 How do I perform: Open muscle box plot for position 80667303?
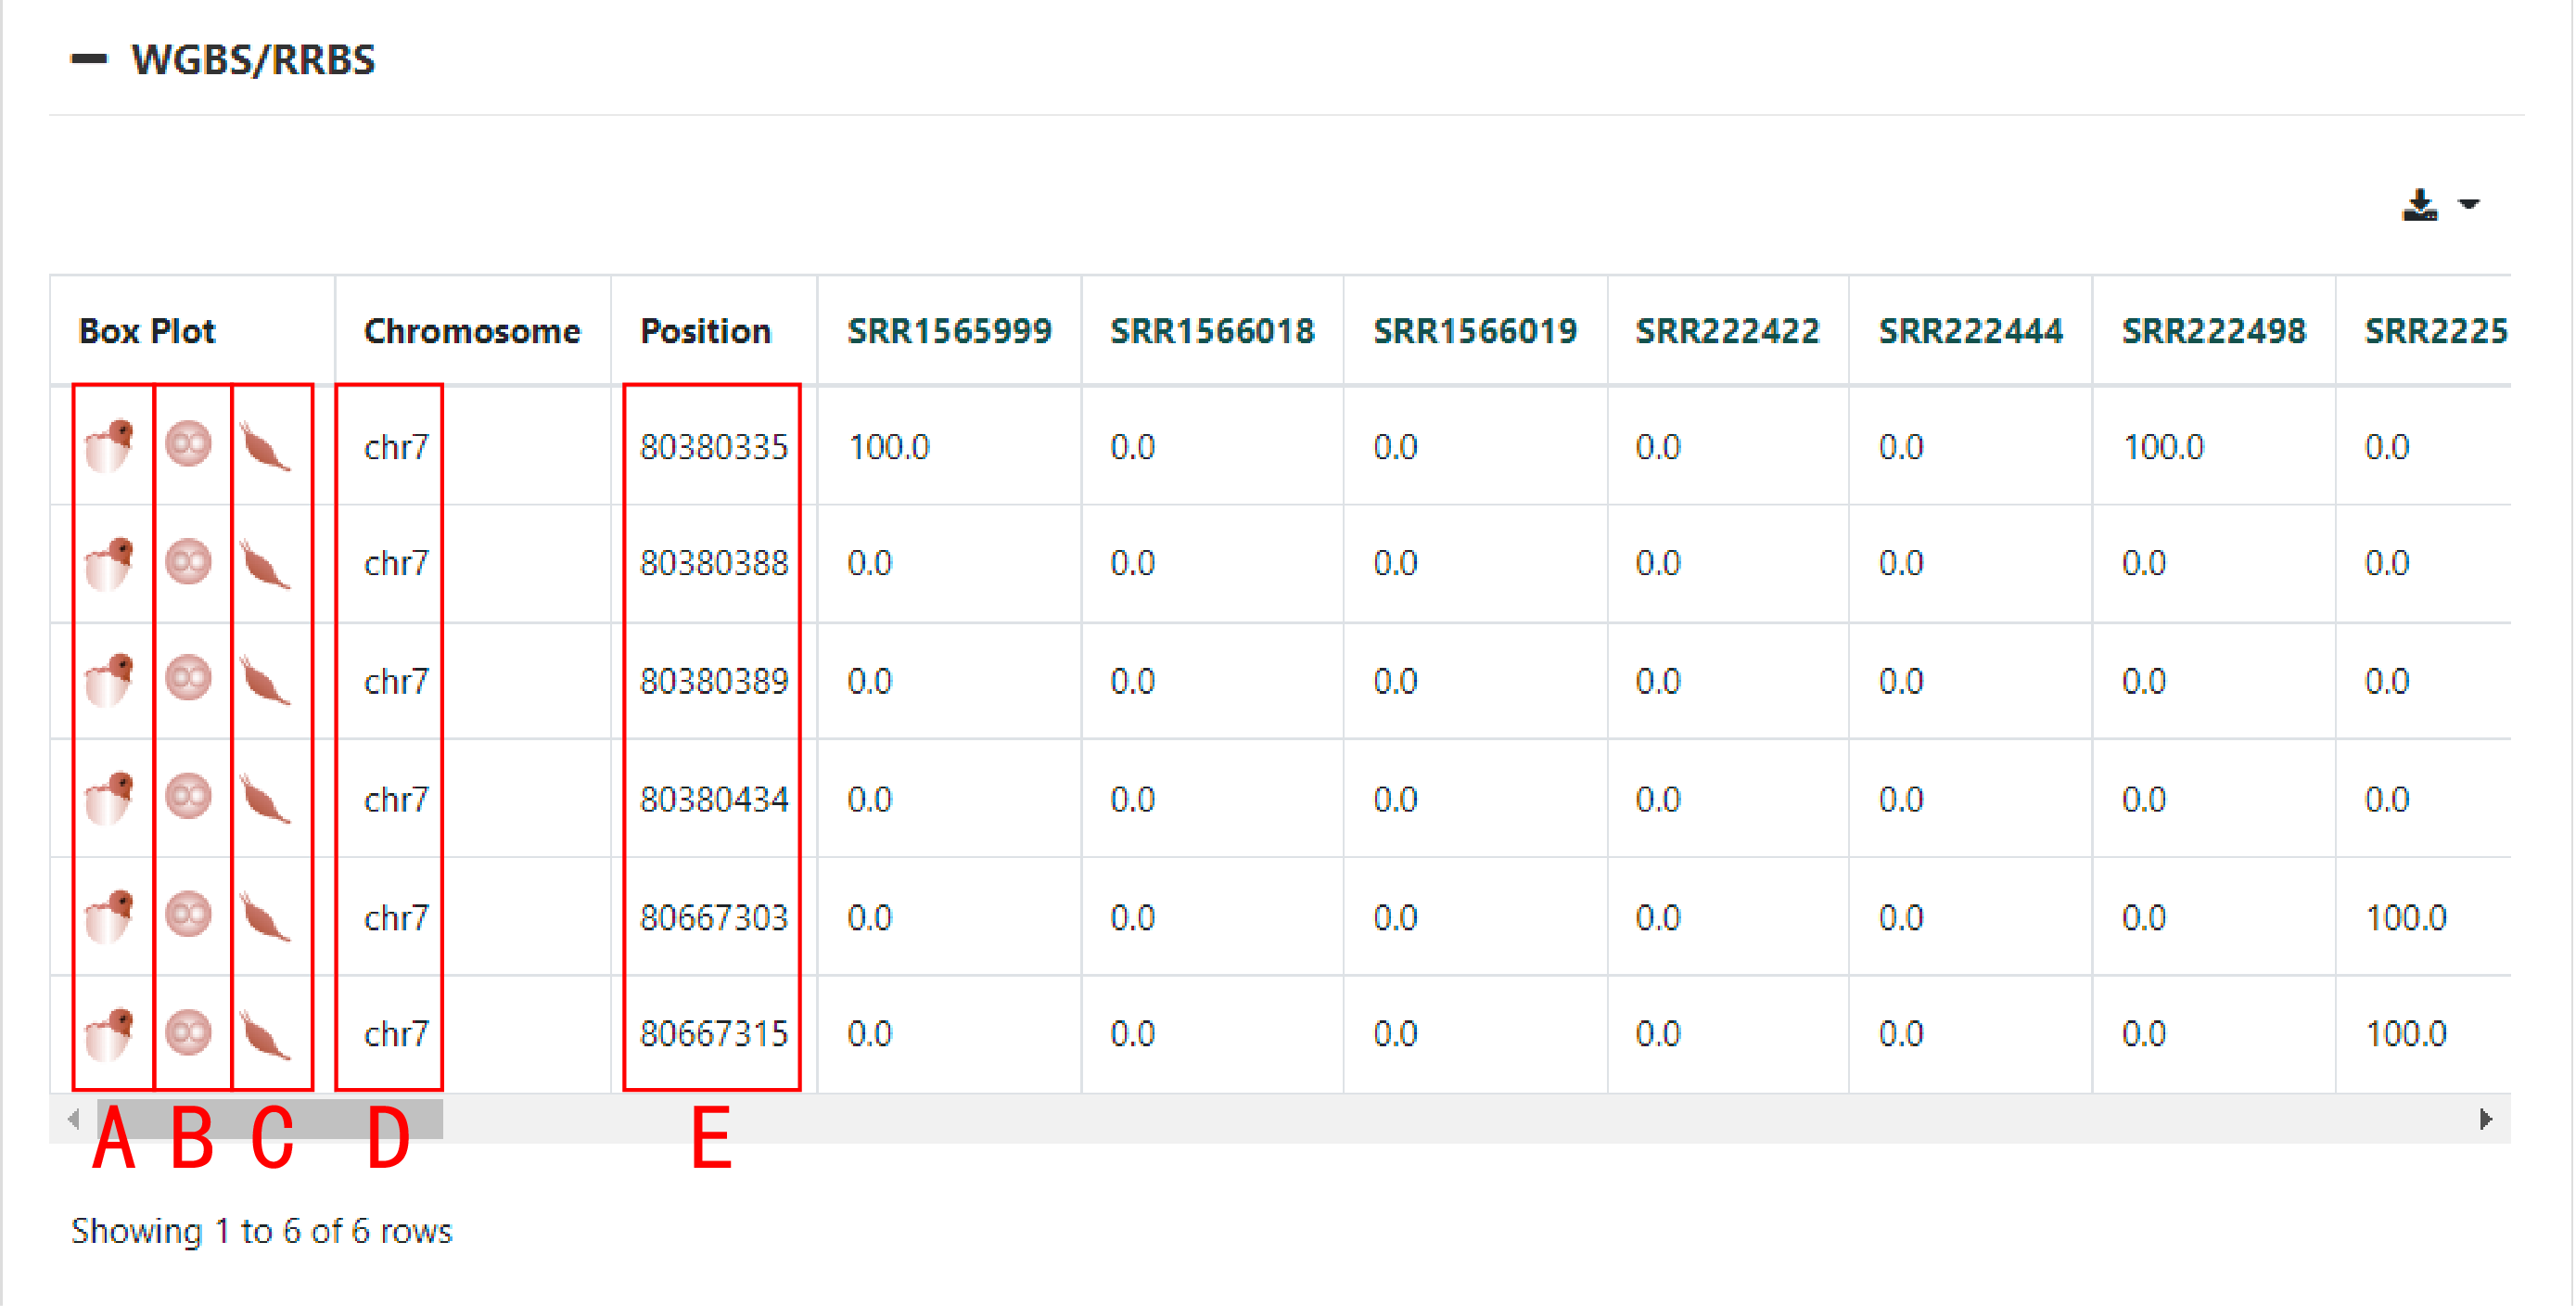(x=265, y=918)
